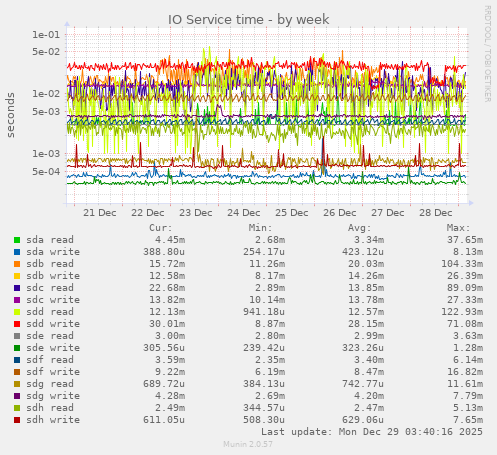Click the 'Avg:' column header
This screenshot has height=455, width=497.
pyautogui.click(x=359, y=228)
